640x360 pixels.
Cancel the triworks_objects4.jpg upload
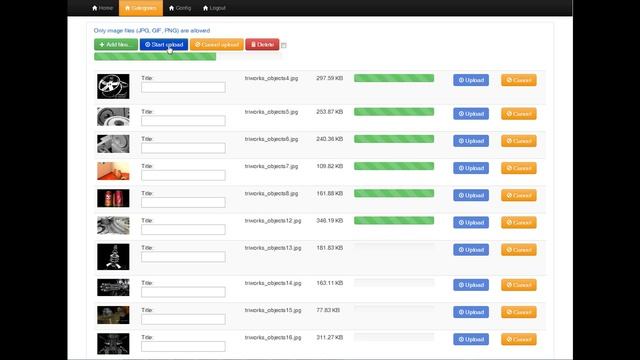tap(519, 80)
